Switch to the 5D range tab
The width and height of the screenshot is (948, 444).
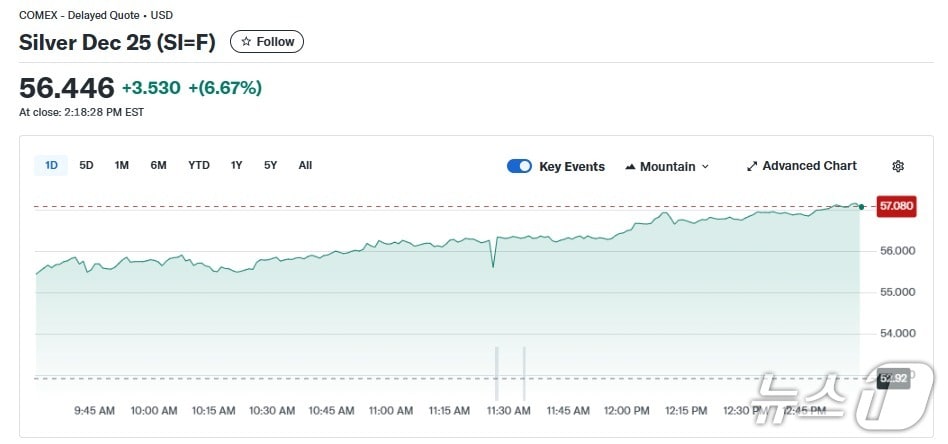coord(86,165)
